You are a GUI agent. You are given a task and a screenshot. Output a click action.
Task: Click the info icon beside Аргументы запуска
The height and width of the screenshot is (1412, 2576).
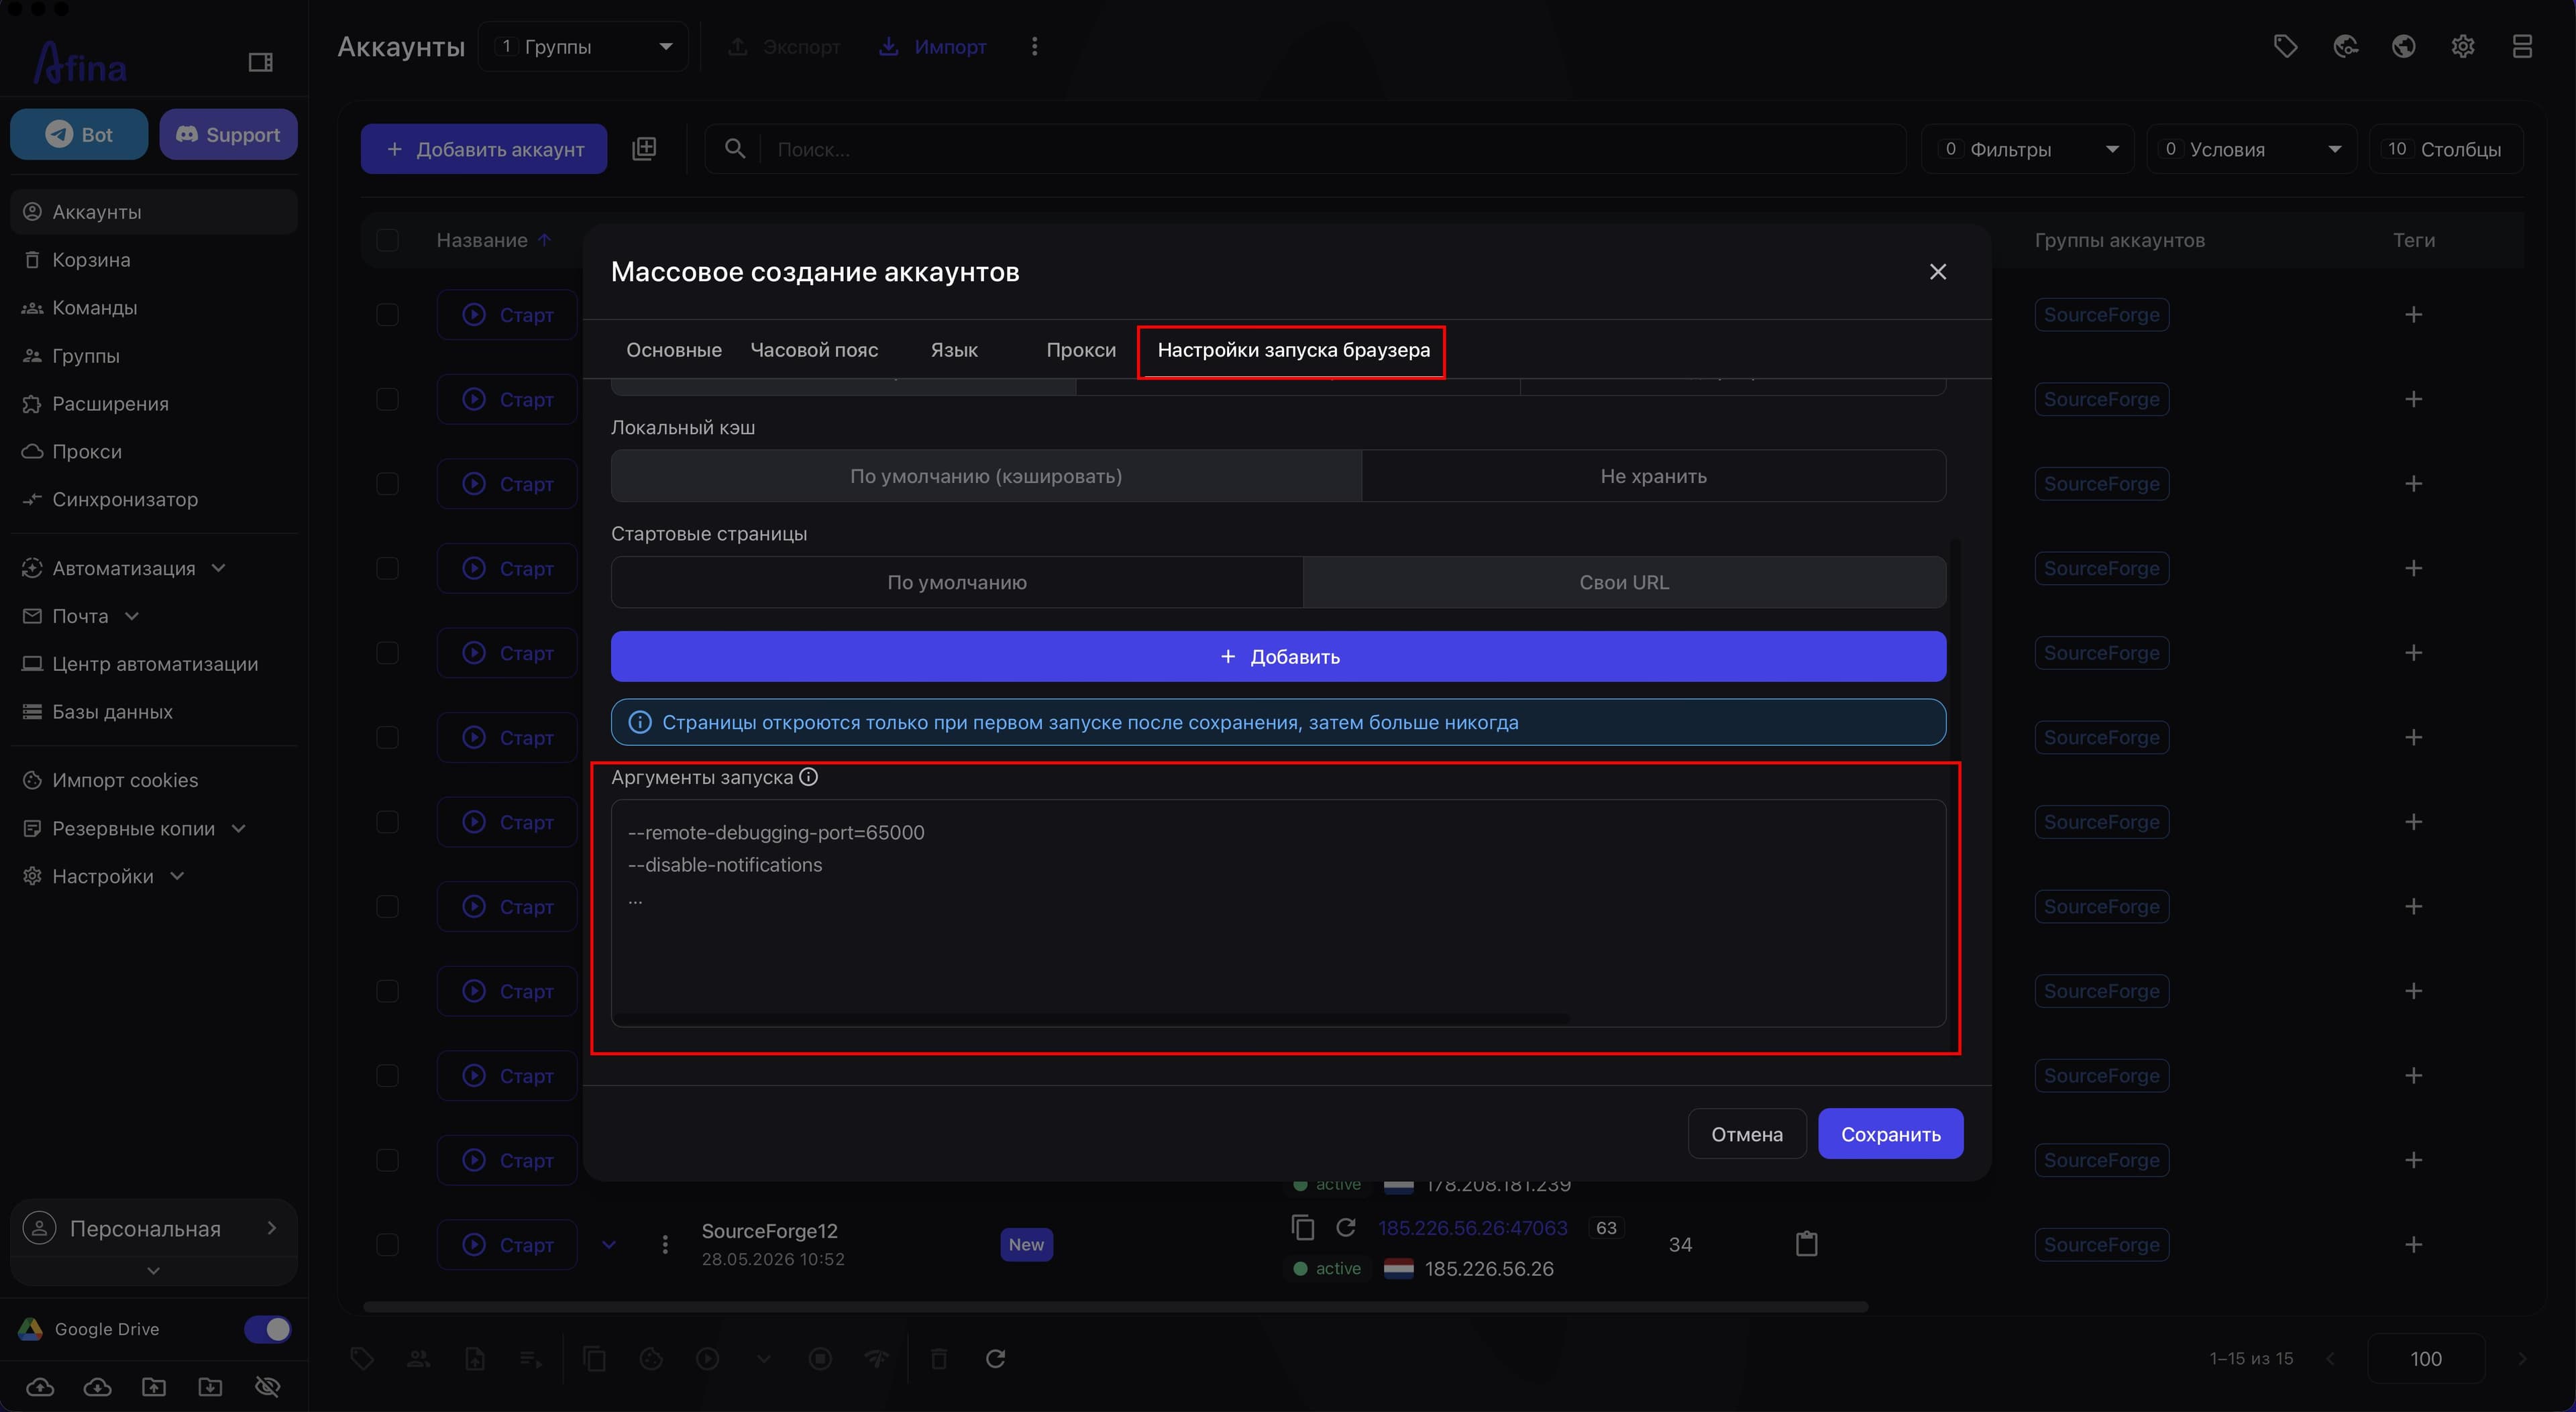pos(808,777)
